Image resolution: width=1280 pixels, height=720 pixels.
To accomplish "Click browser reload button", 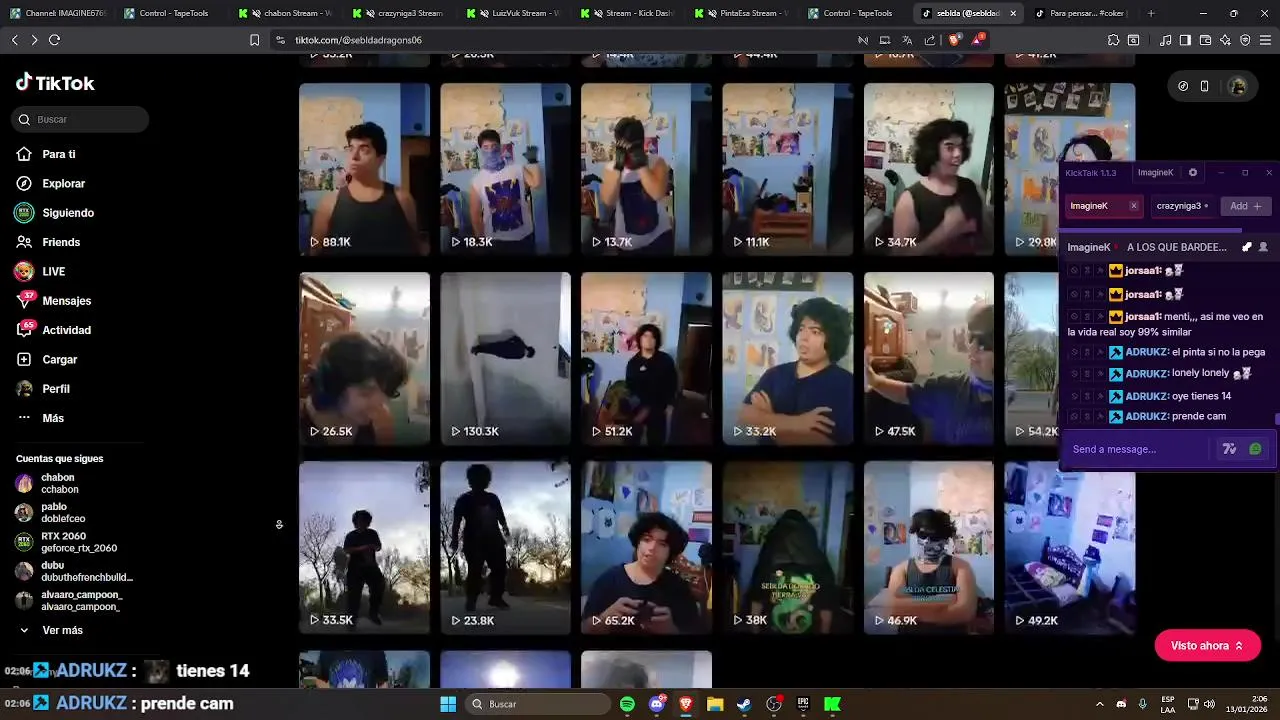I will [x=54, y=40].
